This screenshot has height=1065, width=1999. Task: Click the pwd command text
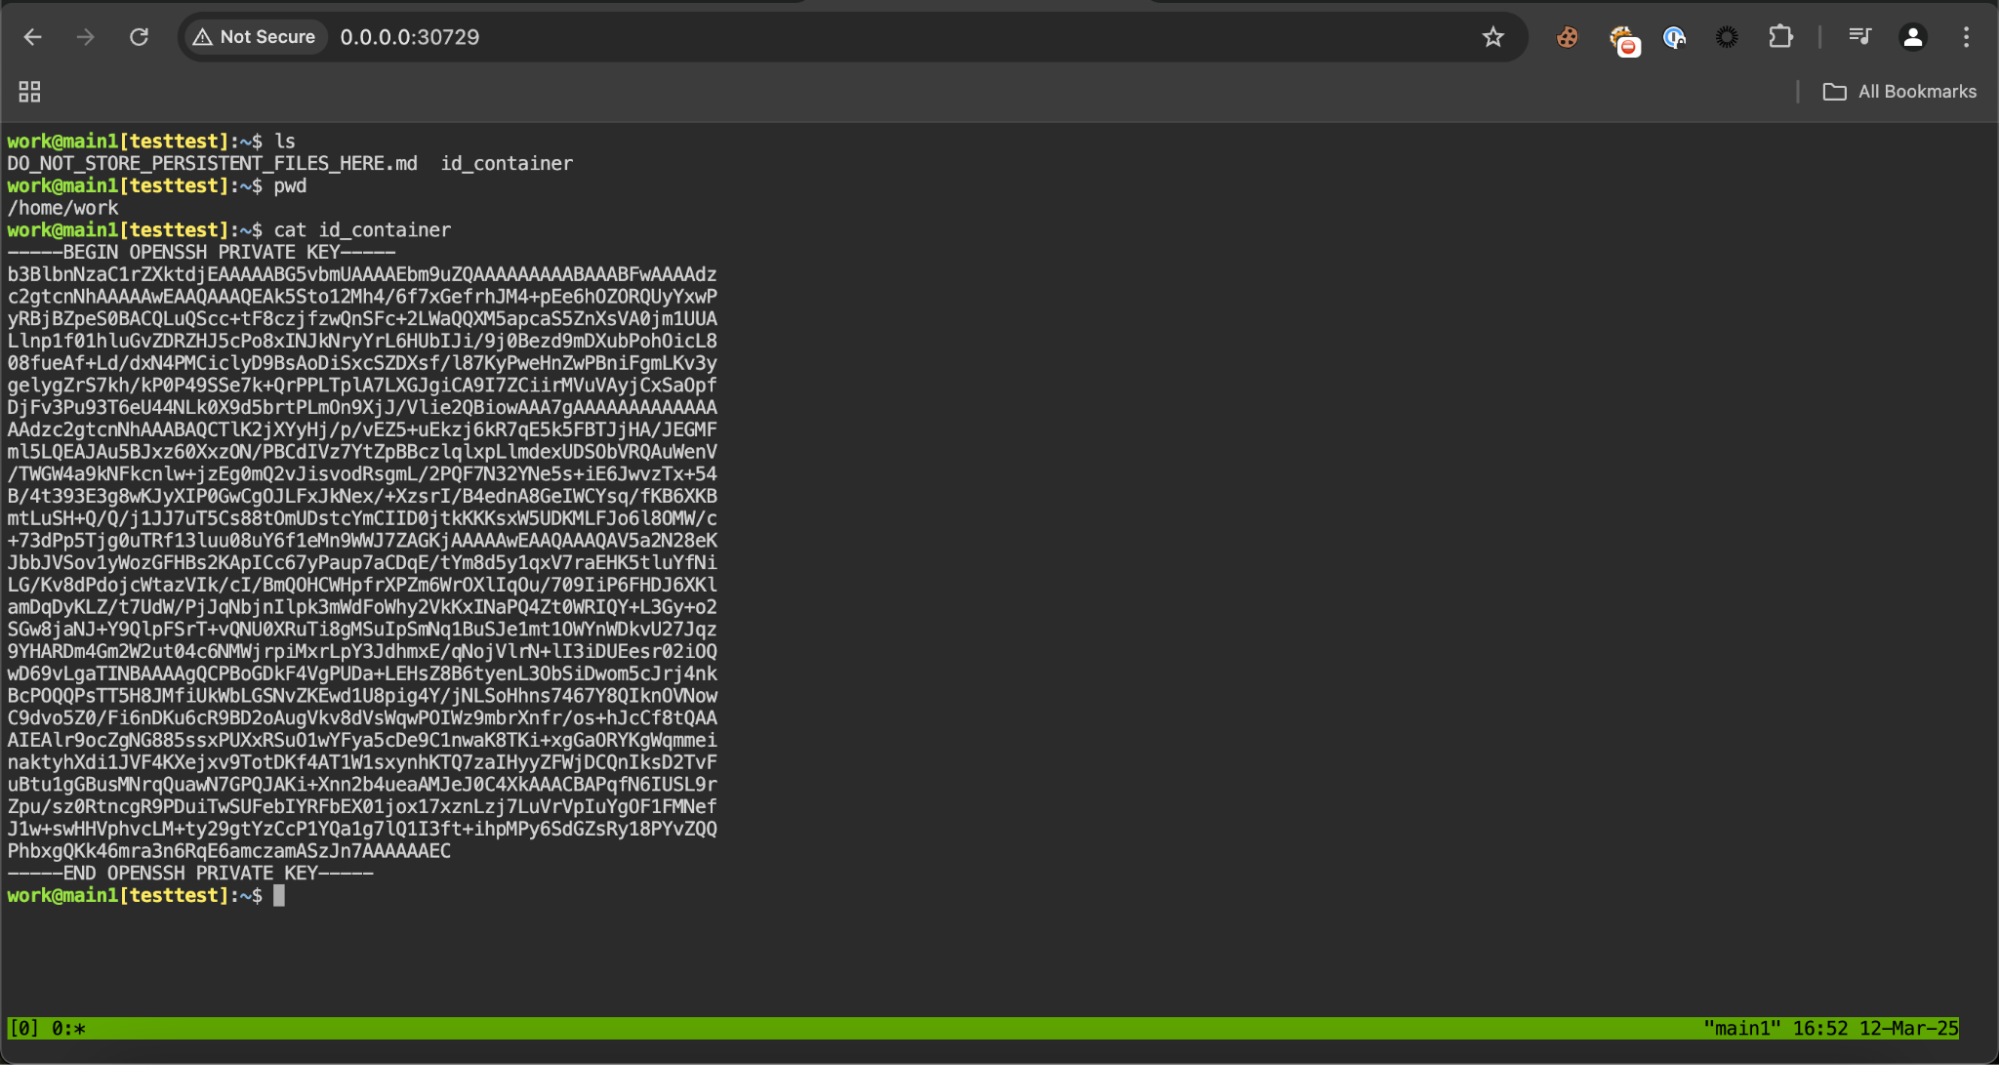290,186
